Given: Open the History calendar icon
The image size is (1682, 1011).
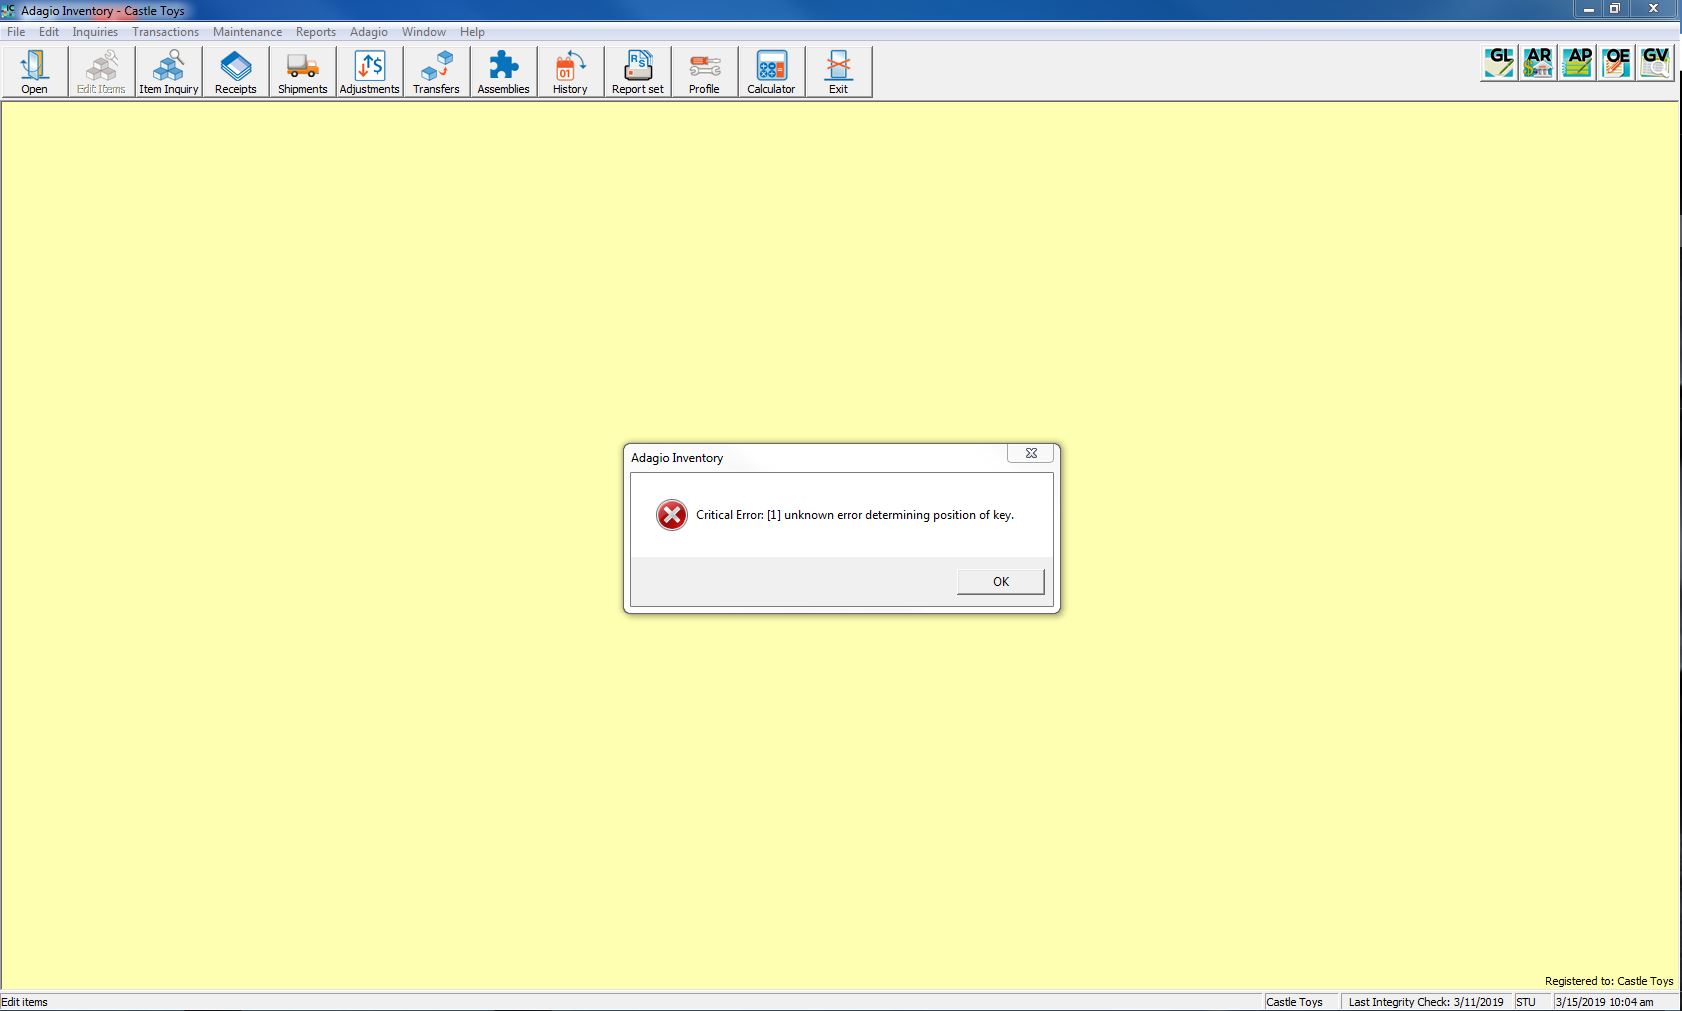Looking at the screenshot, I should point(570,72).
